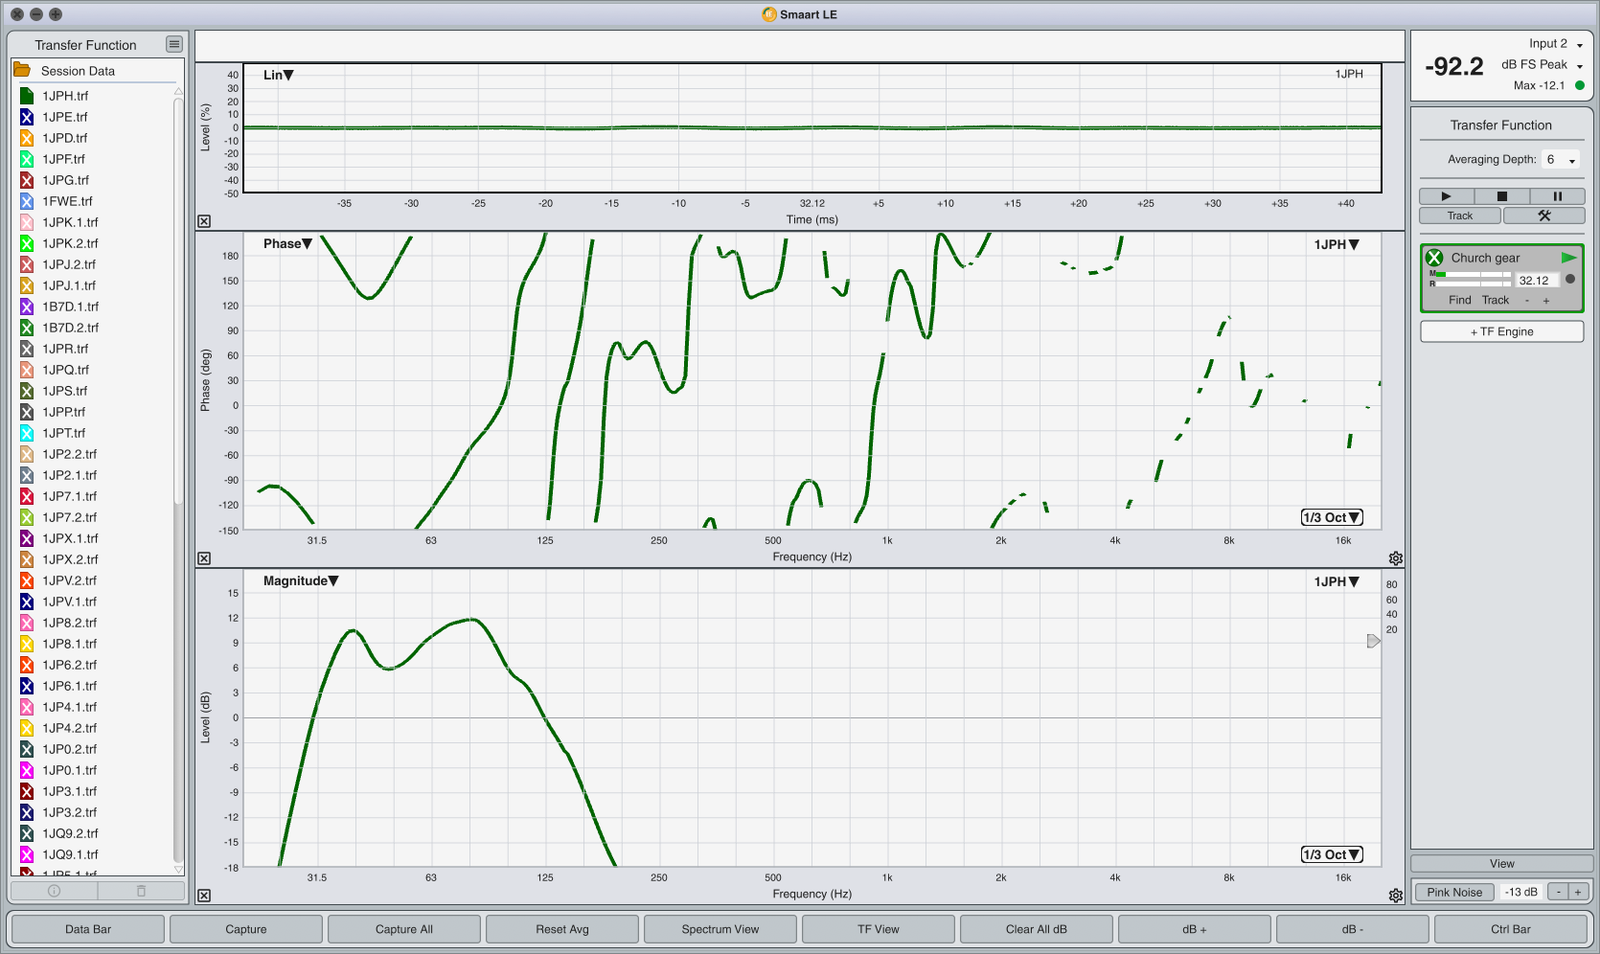
Task: Open the dB FS Peak meter type dropdown
Action: pos(1542,65)
